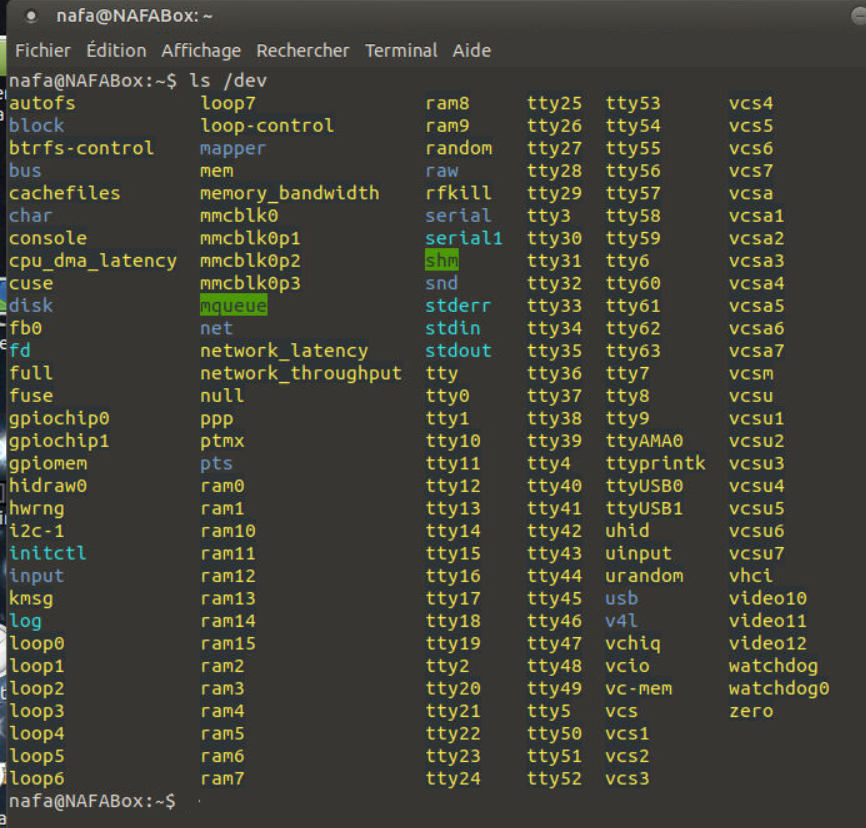Click the 'null' entry
The height and width of the screenshot is (828, 866).
(222, 396)
